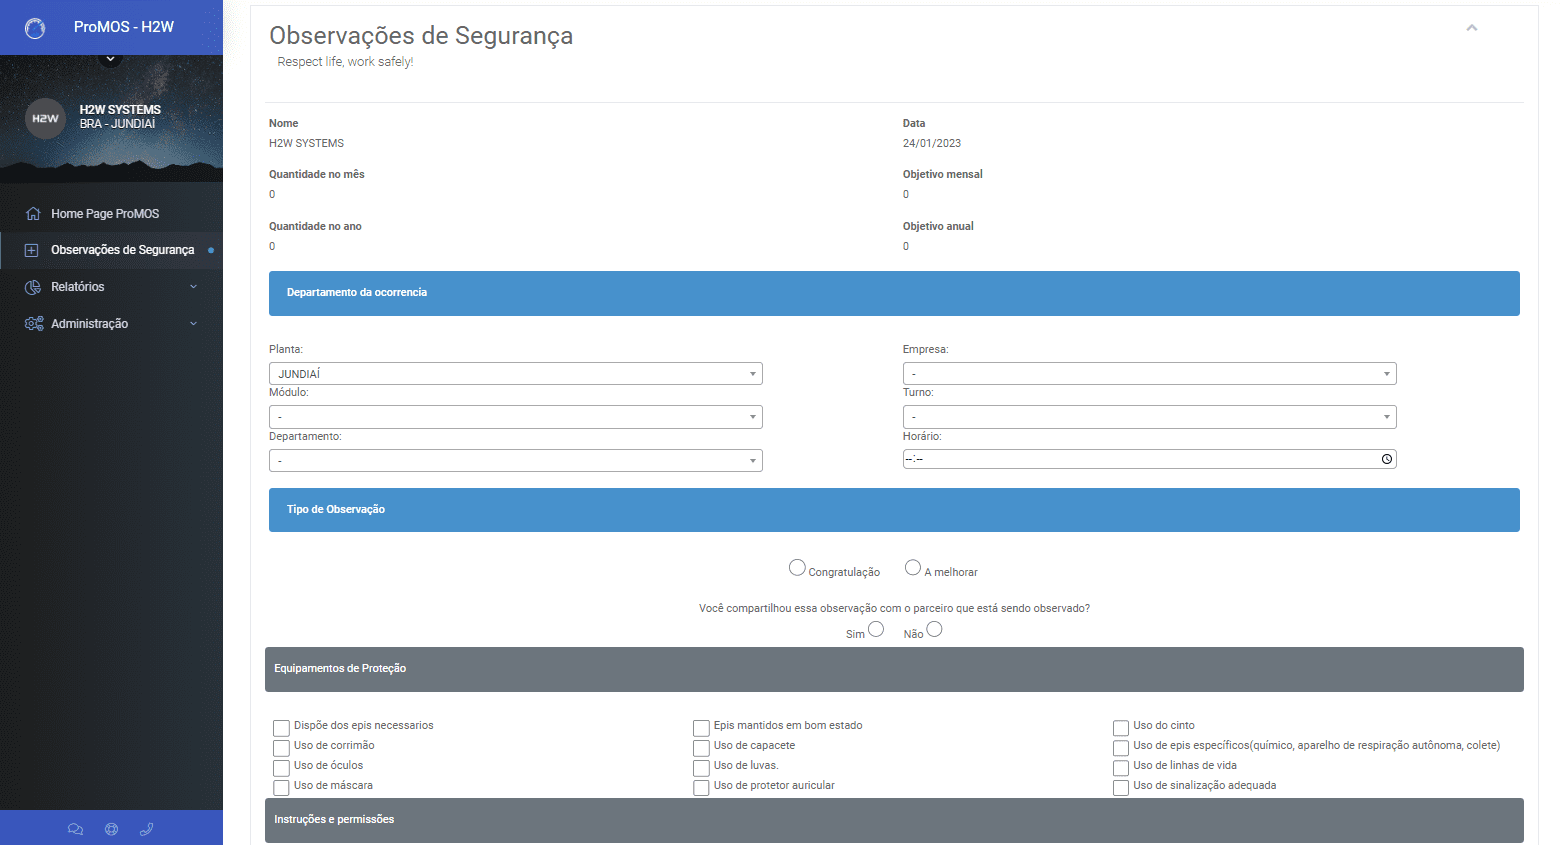This screenshot has width=1564, height=845.
Task: Go to Home Page ProMOS
Action: pos(105,214)
